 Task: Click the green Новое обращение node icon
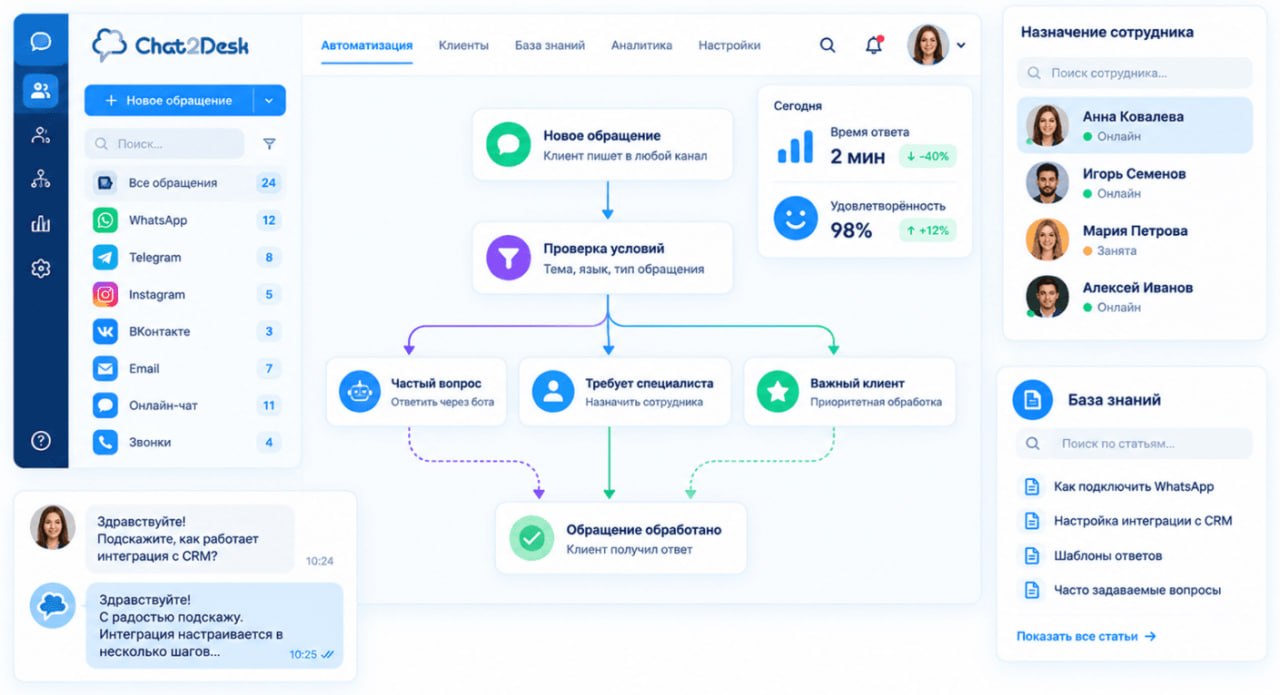point(508,144)
